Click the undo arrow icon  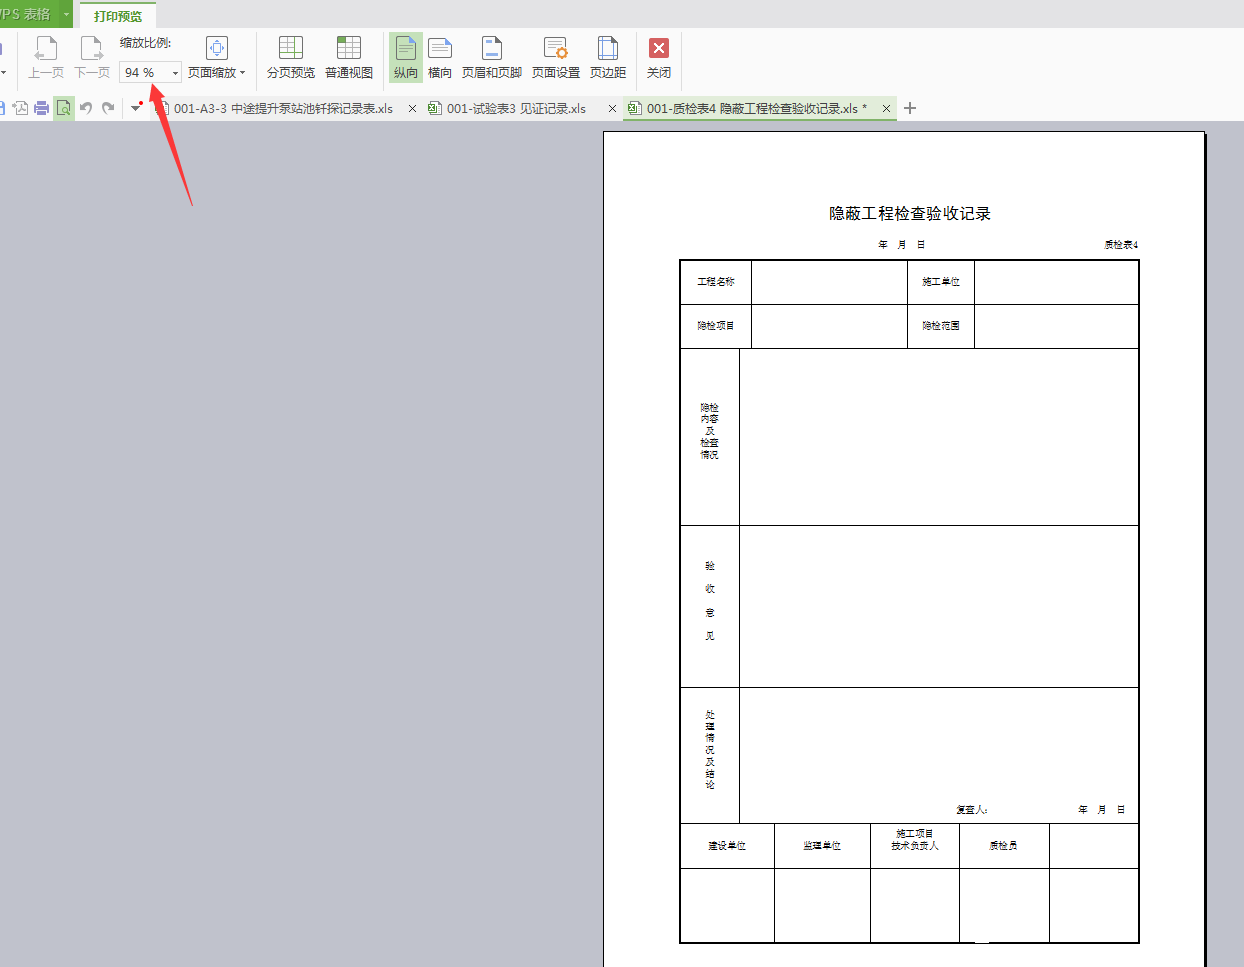point(86,108)
